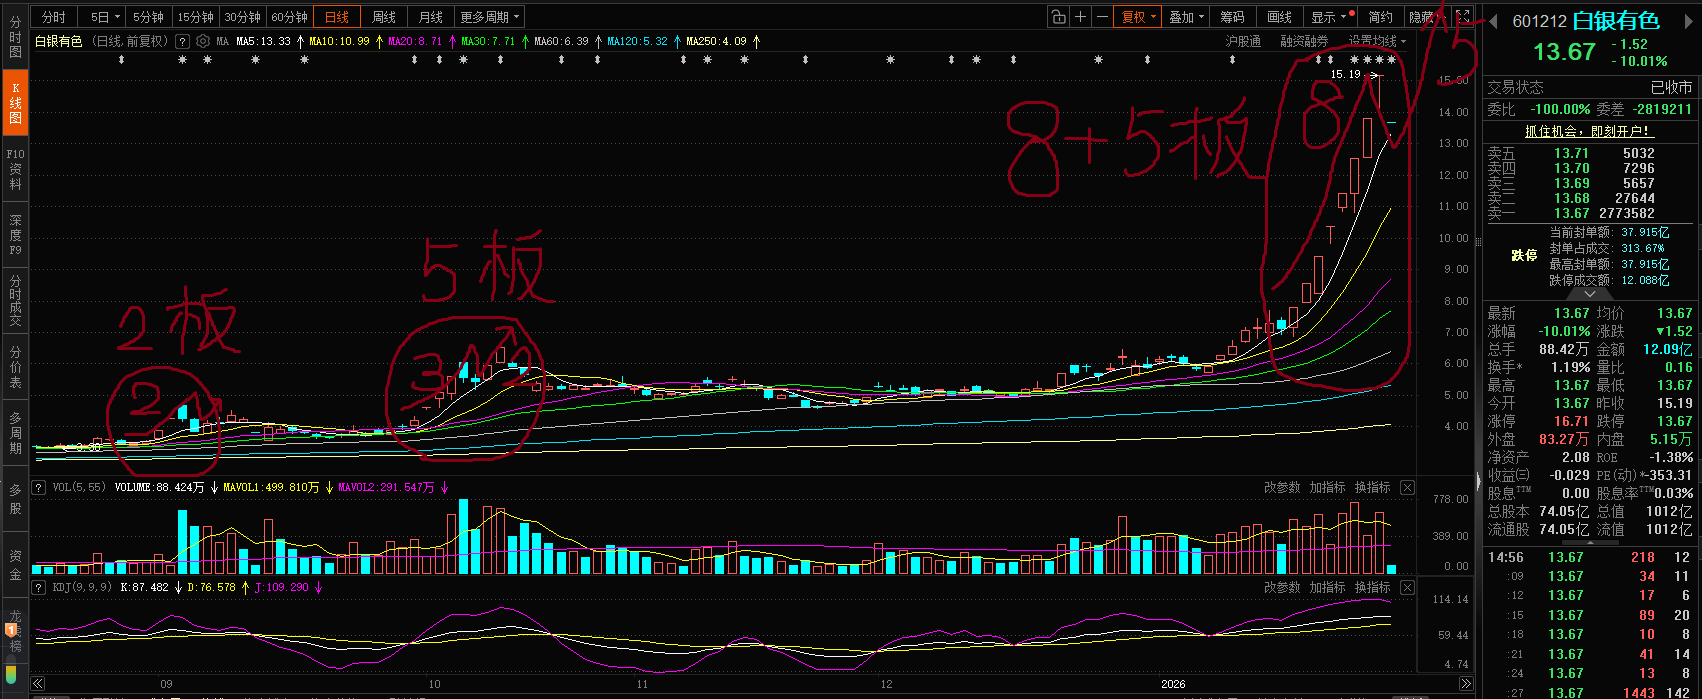The width and height of the screenshot is (1702, 699).
Task: Click help icon for VOL indicator
Action: click(39, 488)
